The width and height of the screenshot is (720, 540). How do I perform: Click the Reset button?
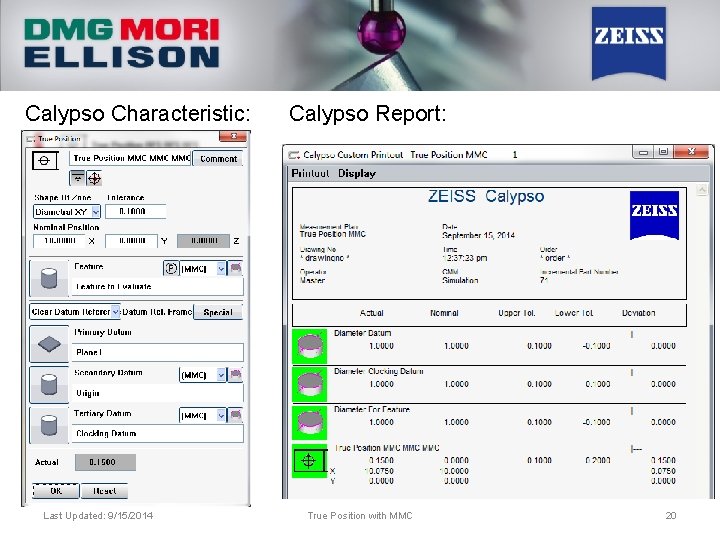104,491
